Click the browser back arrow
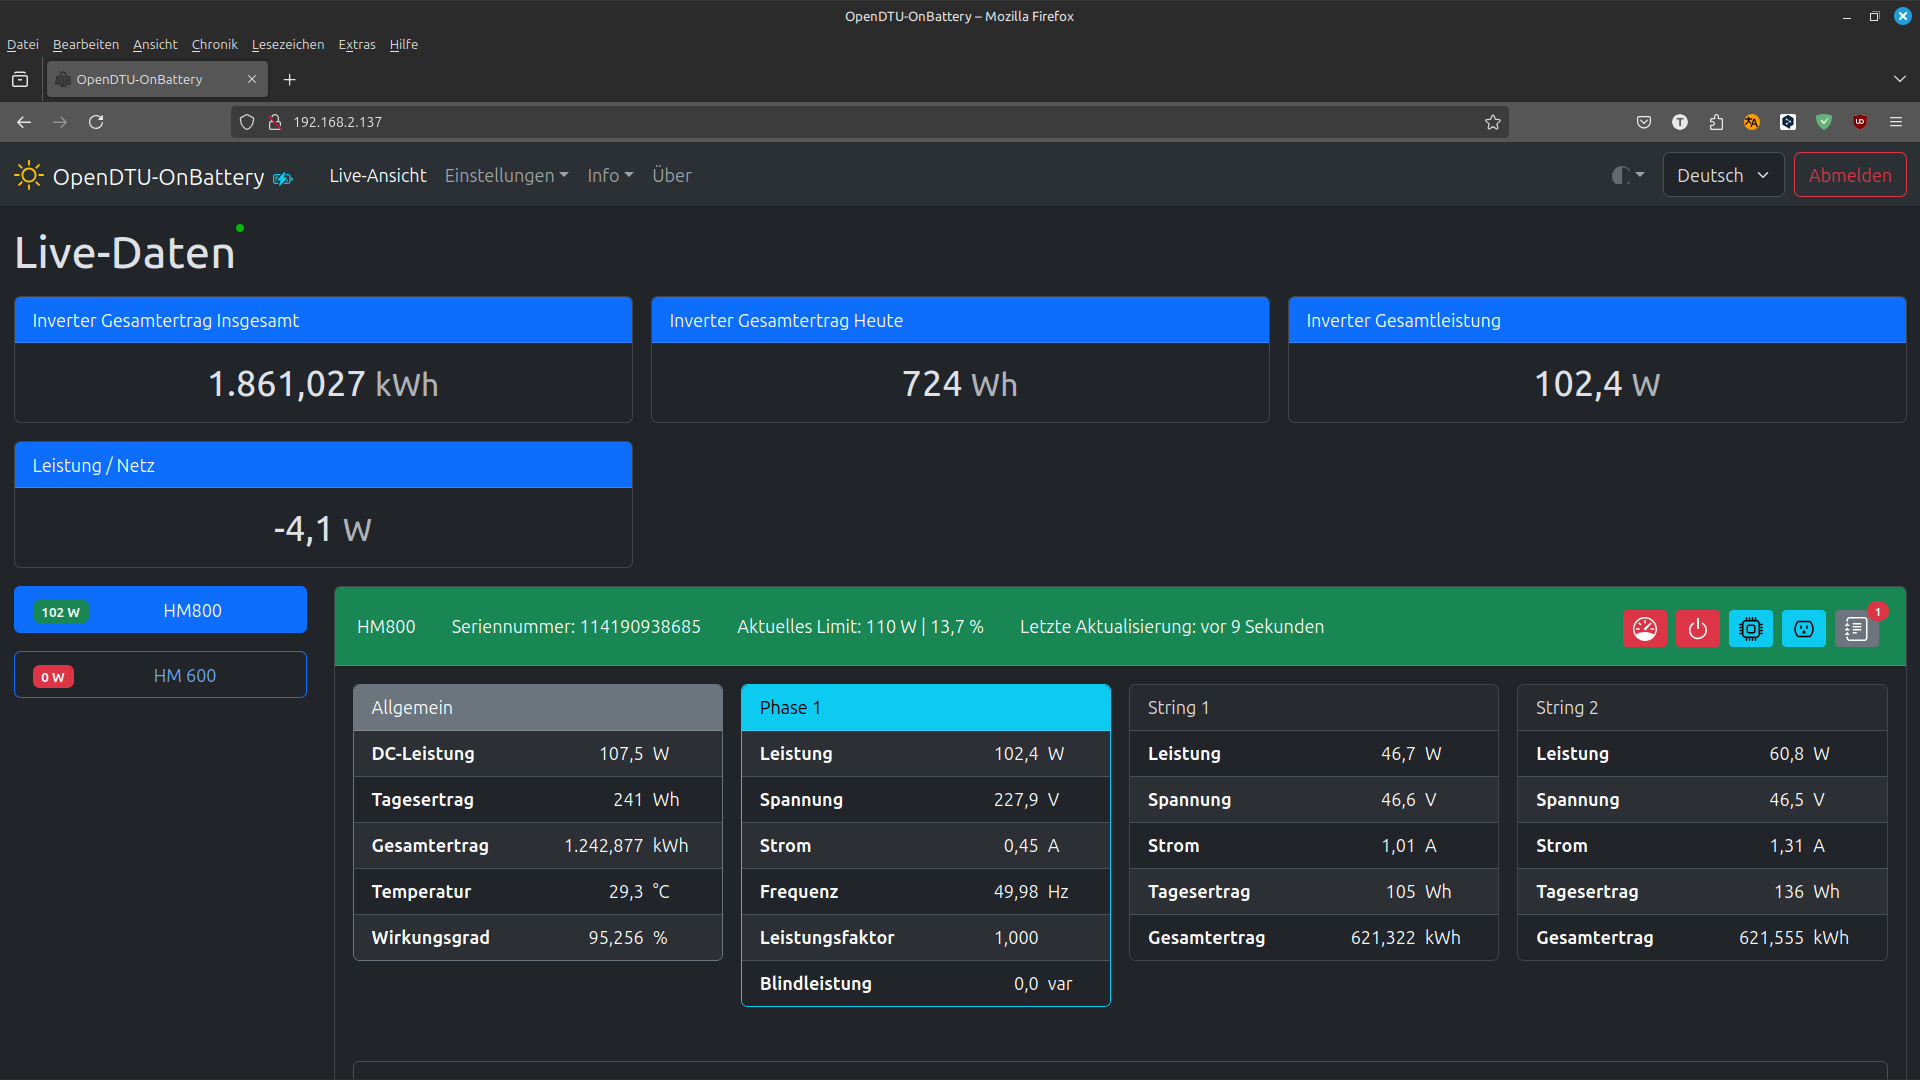Image resolution: width=1920 pixels, height=1080 pixels. click(x=24, y=122)
